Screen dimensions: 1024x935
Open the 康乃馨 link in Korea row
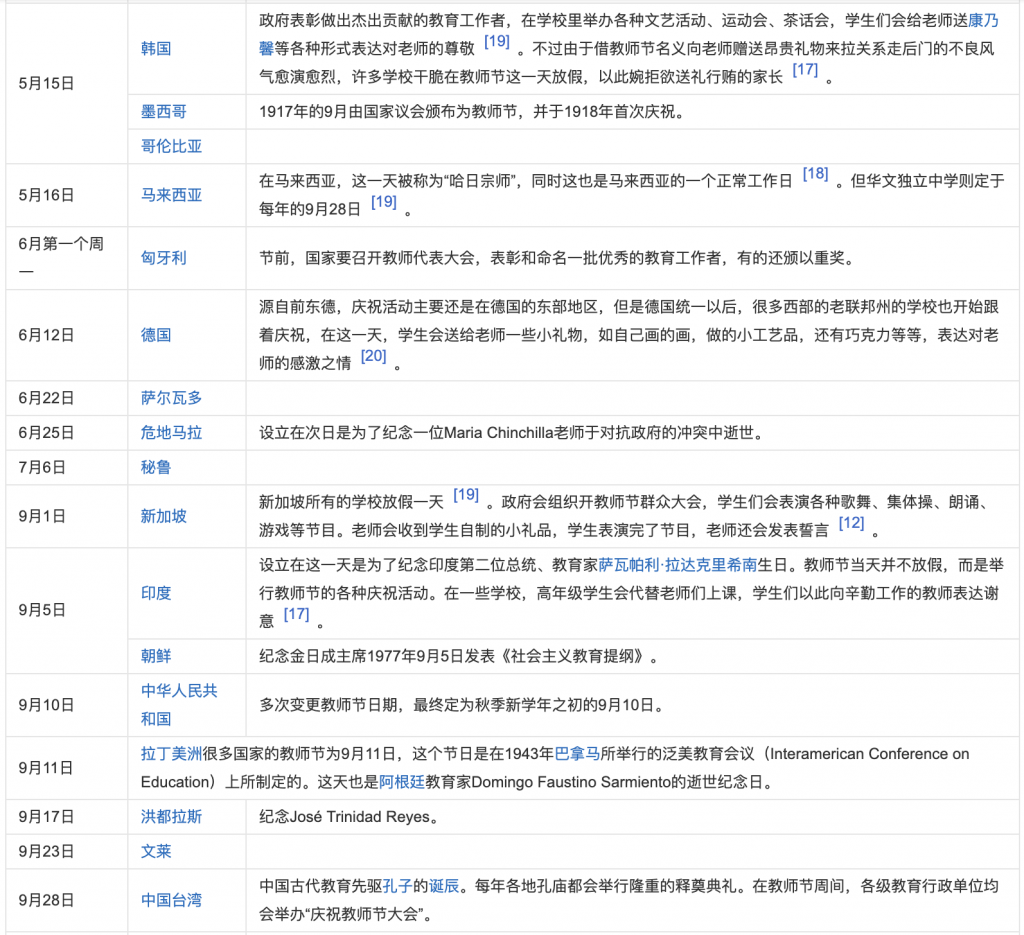983,21
